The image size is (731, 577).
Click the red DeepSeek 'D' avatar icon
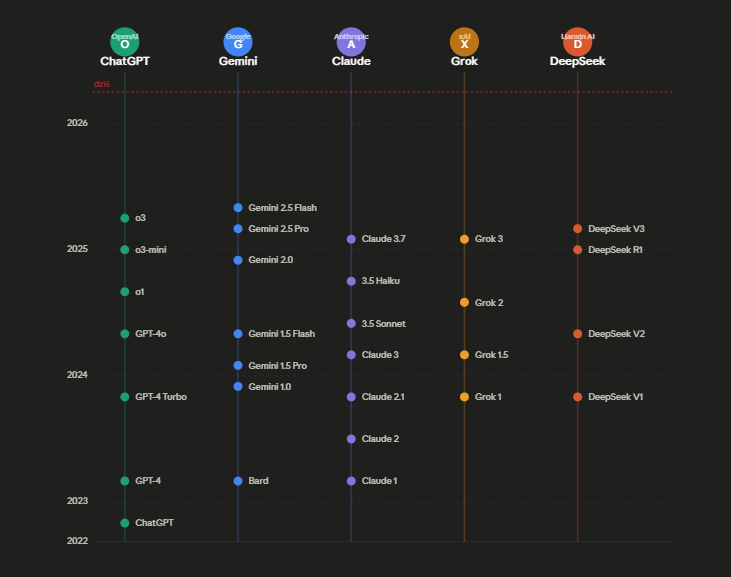tap(577, 41)
